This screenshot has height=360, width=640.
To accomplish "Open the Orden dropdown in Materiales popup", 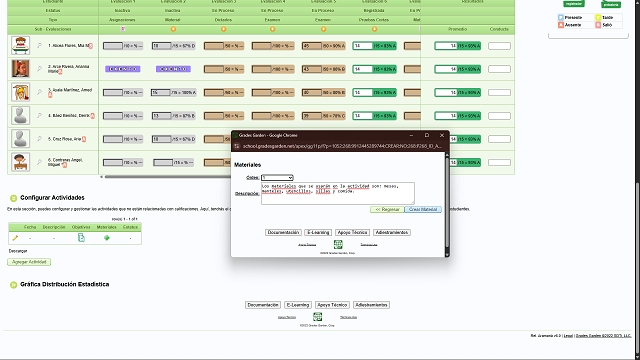I will click(x=277, y=178).
